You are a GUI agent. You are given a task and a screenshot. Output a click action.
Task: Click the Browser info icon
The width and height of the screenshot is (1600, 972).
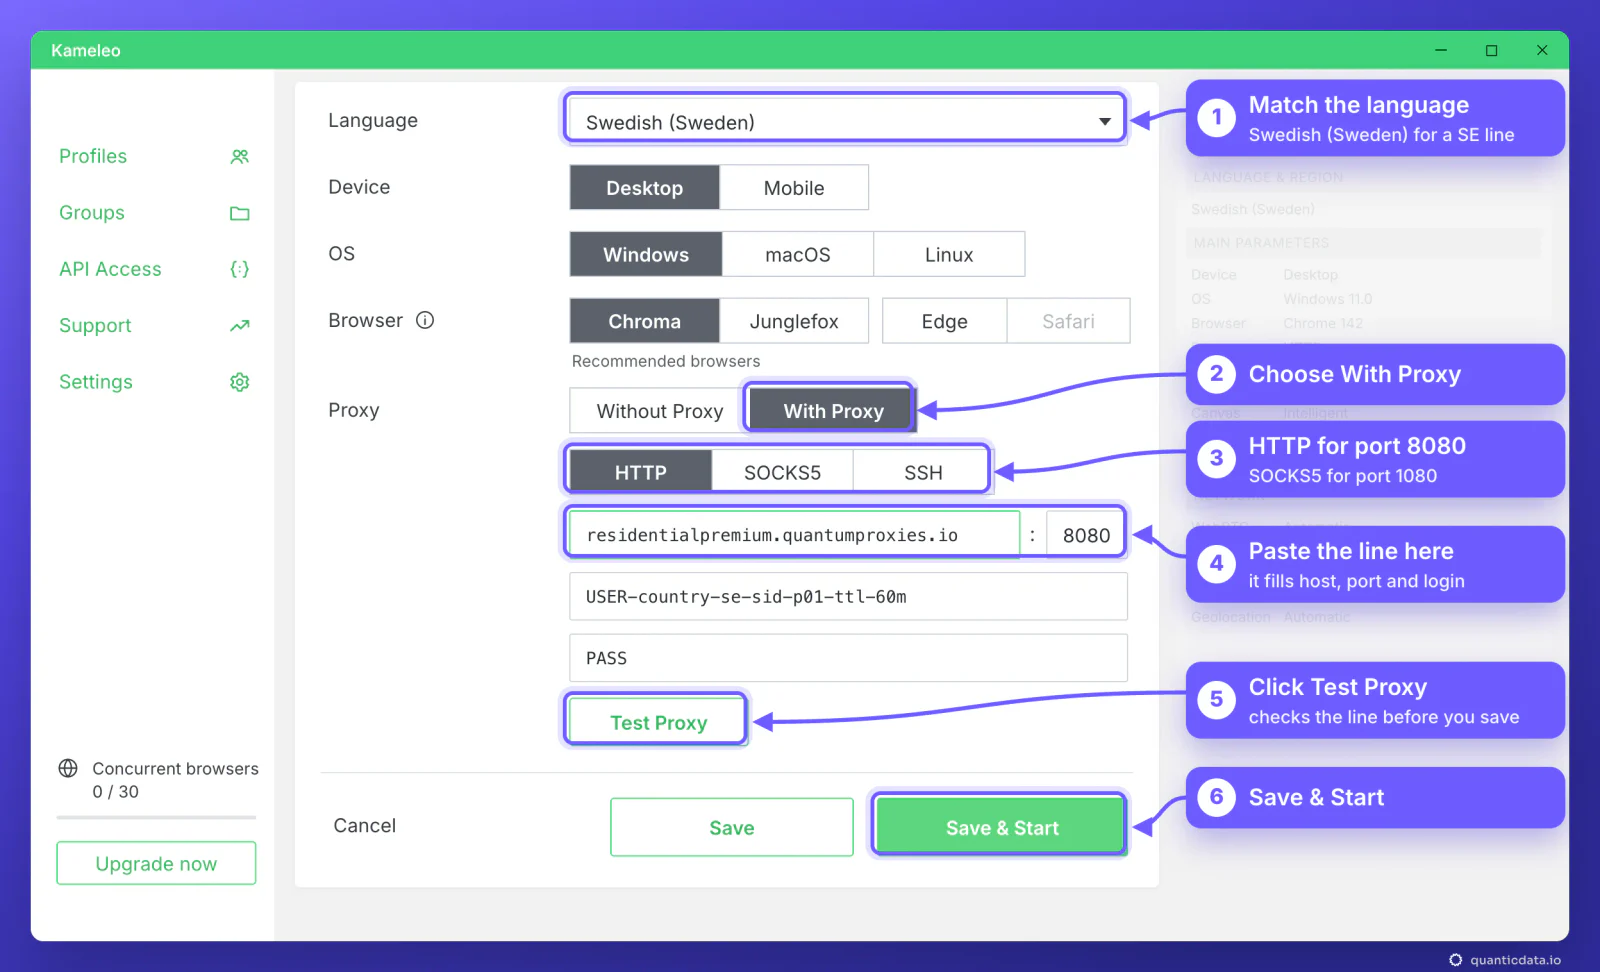[425, 320]
